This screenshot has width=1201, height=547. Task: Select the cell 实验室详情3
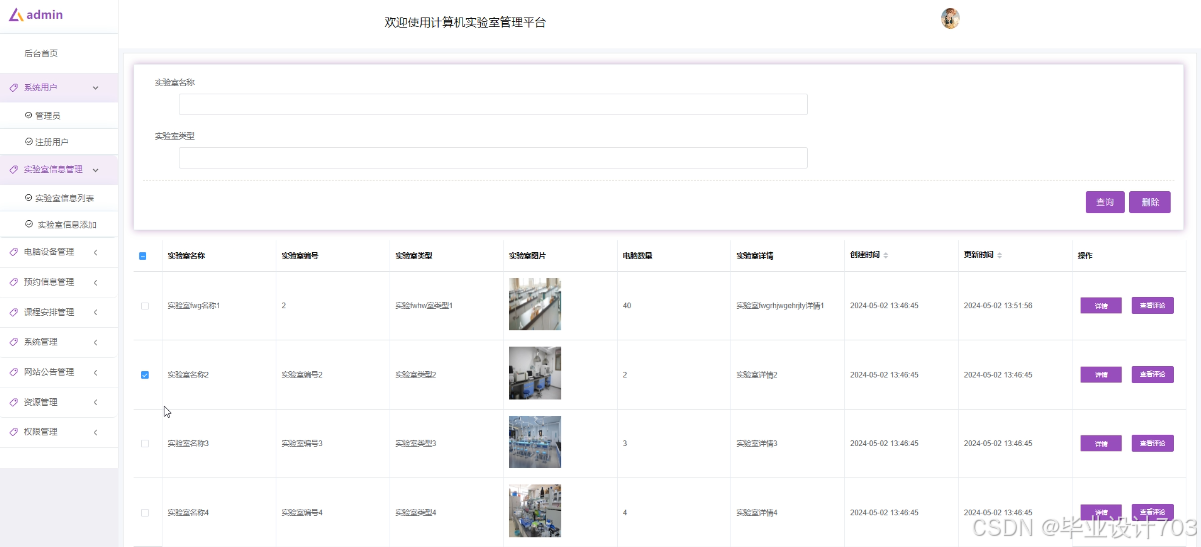[757, 443]
